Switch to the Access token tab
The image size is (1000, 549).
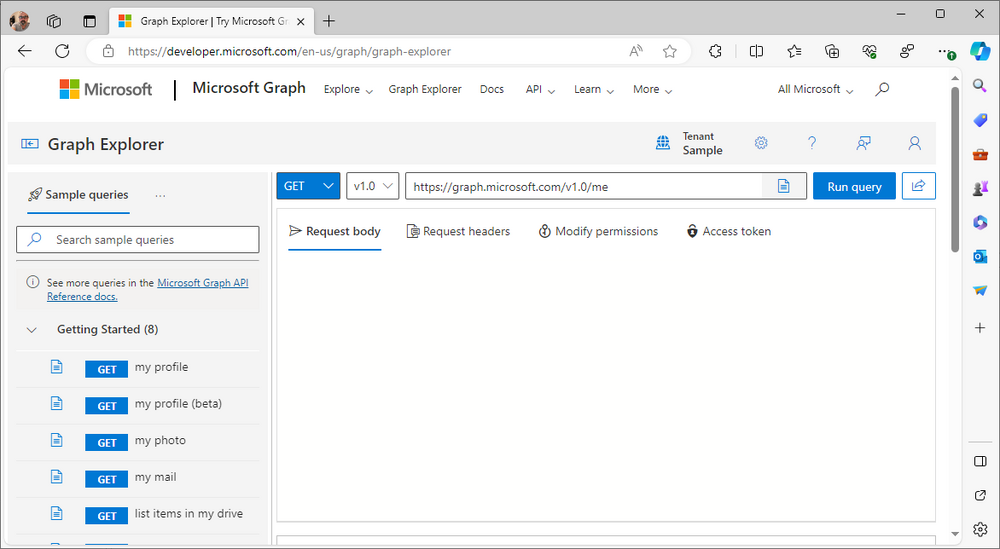click(x=728, y=231)
